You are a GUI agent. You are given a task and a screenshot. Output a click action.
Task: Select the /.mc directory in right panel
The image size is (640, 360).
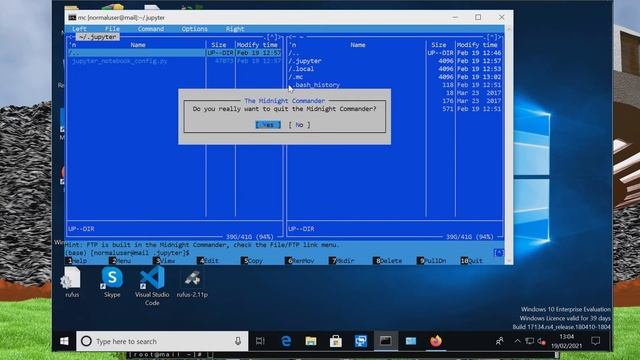point(395,77)
